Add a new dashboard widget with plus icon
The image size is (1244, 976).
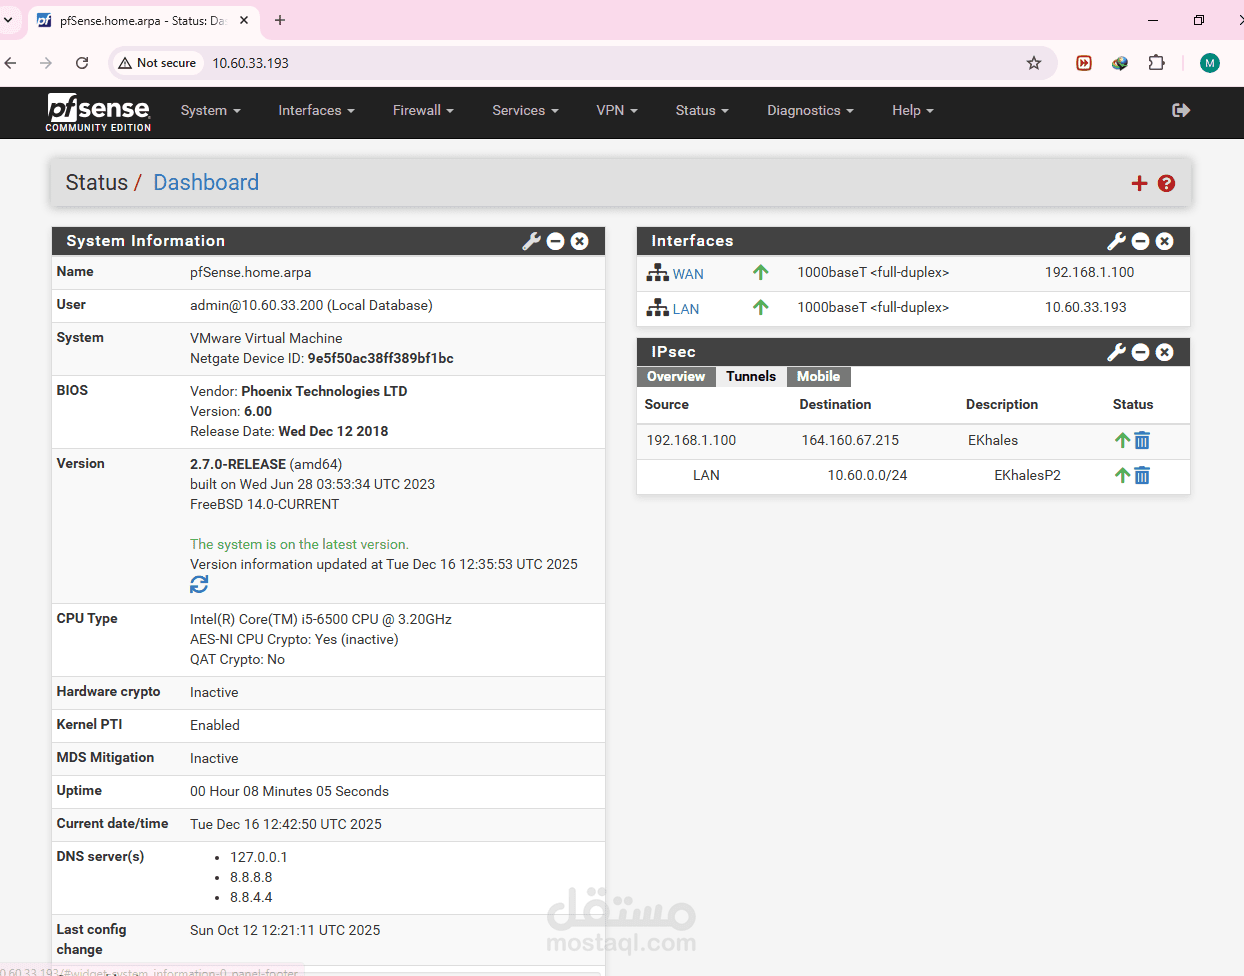[x=1139, y=183]
